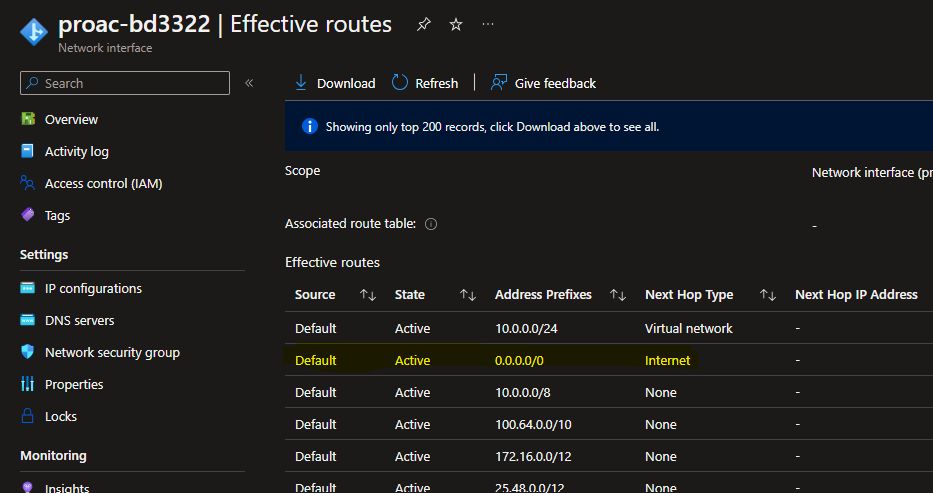Click the Overview sidebar icon
The width and height of the screenshot is (933, 493).
tap(28, 119)
